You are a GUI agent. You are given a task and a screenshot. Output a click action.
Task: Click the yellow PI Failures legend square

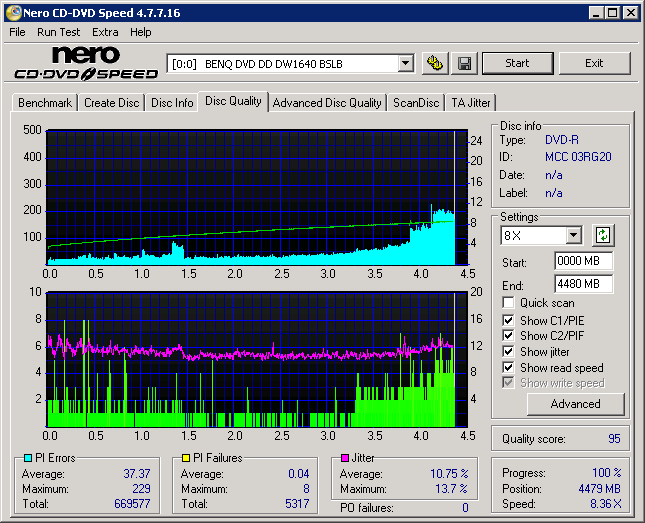[185, 458]
